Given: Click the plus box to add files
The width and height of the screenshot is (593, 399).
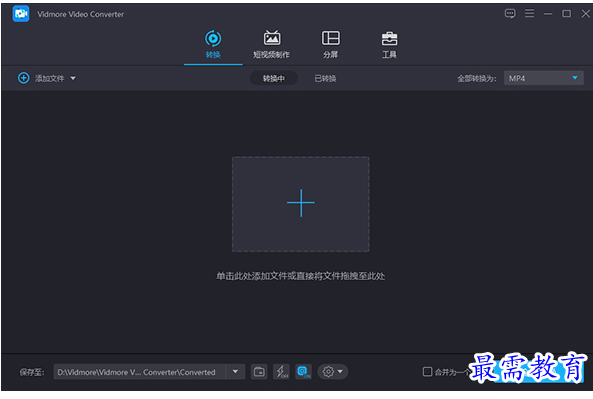Looking at the screenshot, I should (x=301, y=204).
